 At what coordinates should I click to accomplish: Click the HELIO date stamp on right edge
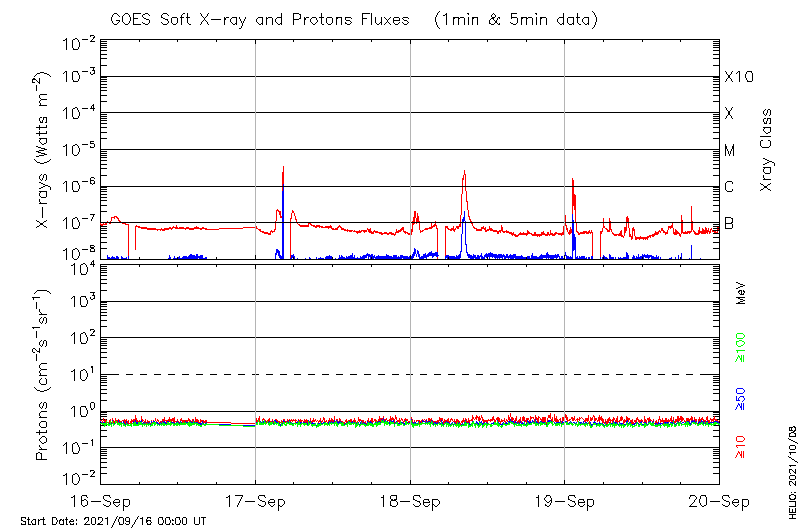coord(791,479)
